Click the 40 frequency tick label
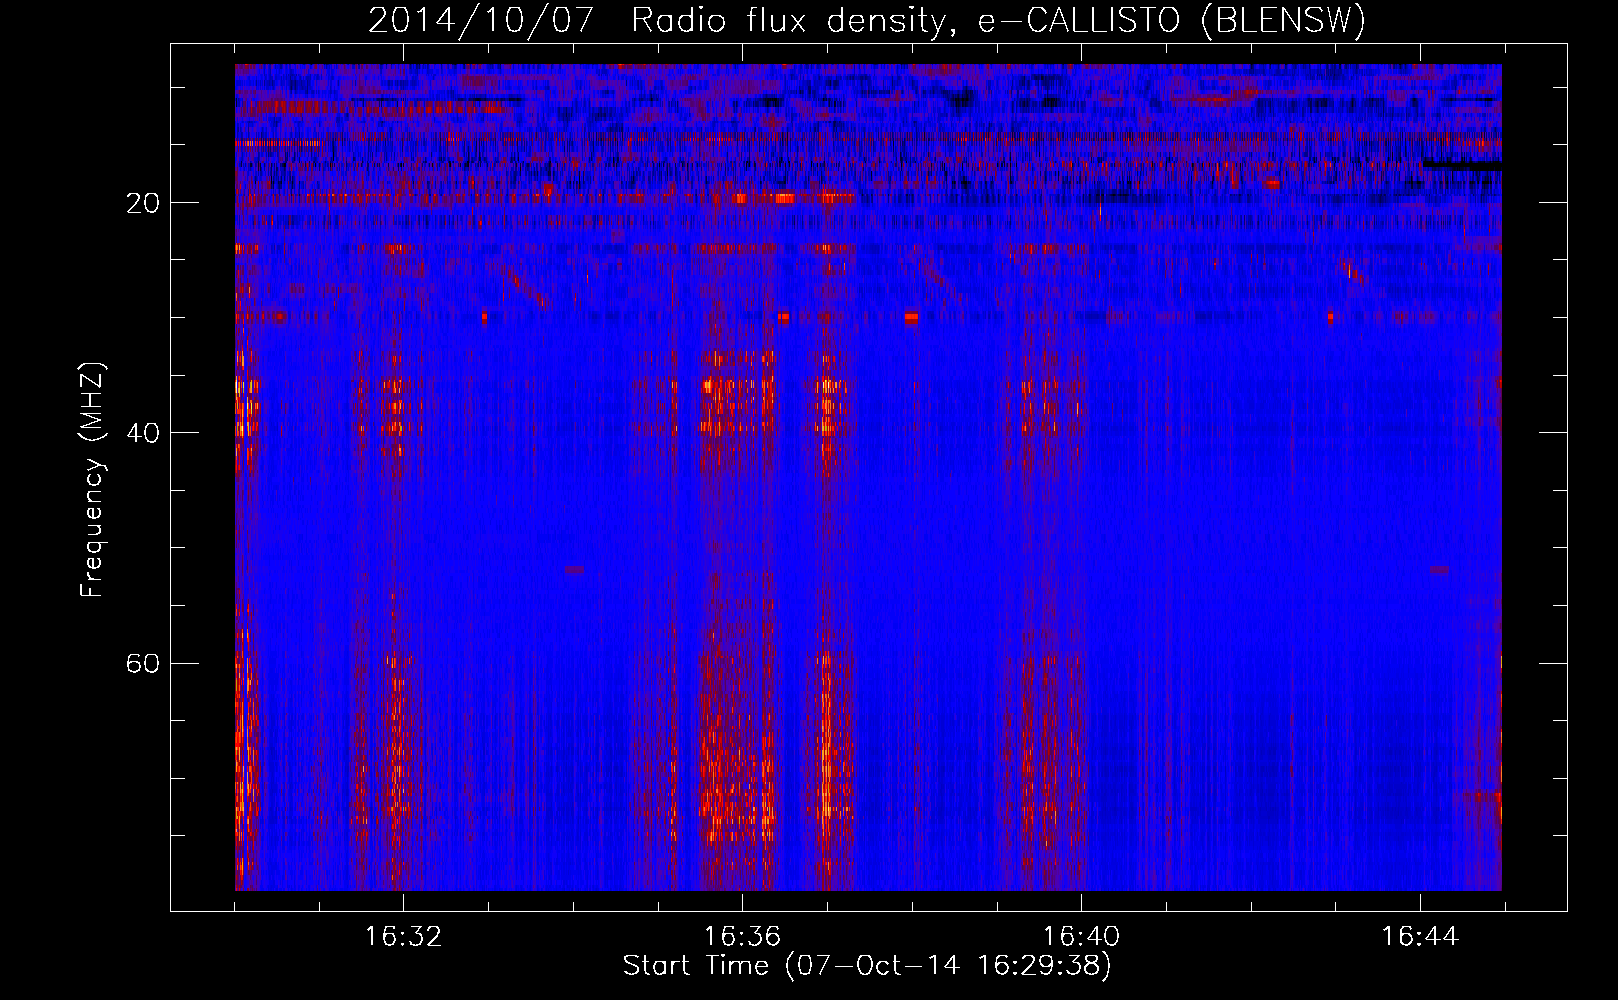Image resolution: width=1618 pixels, height=1000 pixels. click(143, 433)
